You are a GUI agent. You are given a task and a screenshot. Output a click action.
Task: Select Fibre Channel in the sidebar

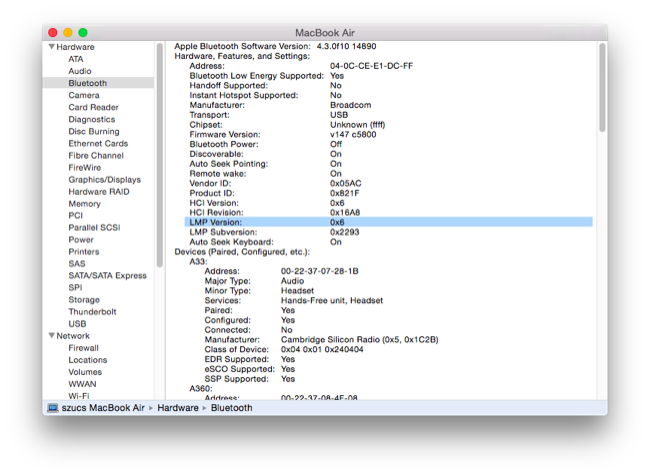pyautogui.click(x=96, y=155)
